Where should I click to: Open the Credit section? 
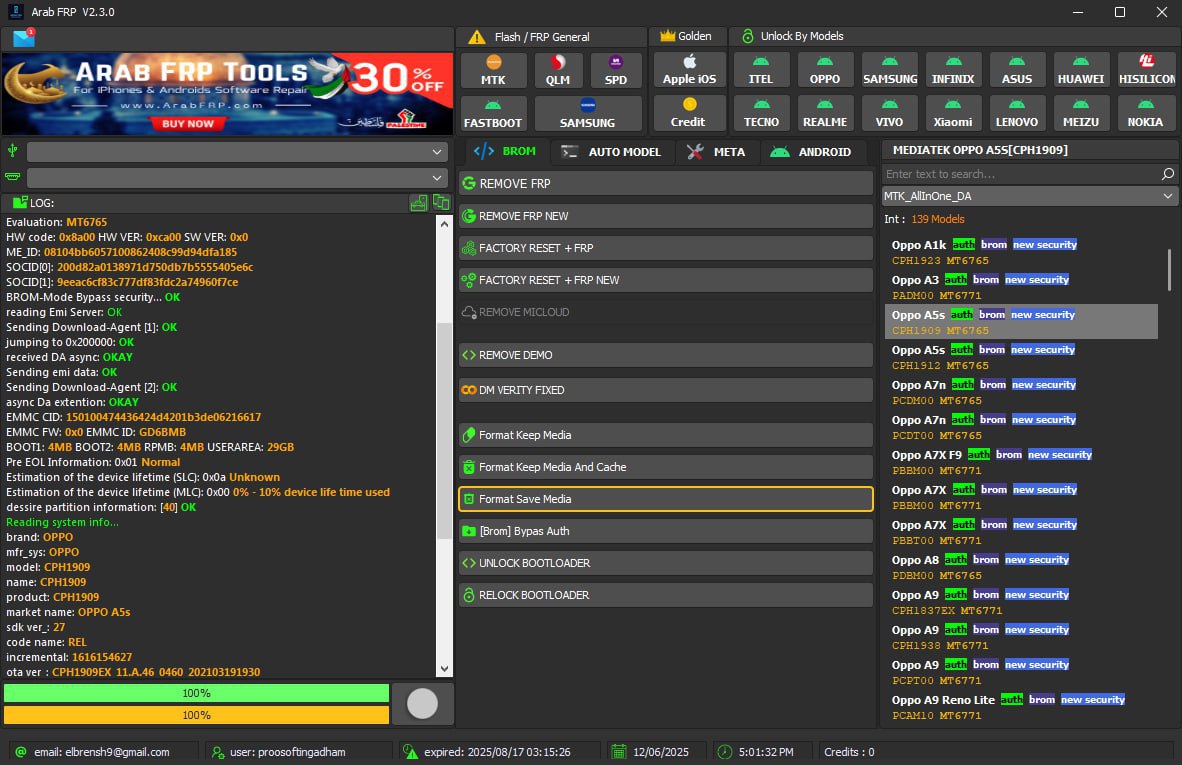(x=689, y=112)
